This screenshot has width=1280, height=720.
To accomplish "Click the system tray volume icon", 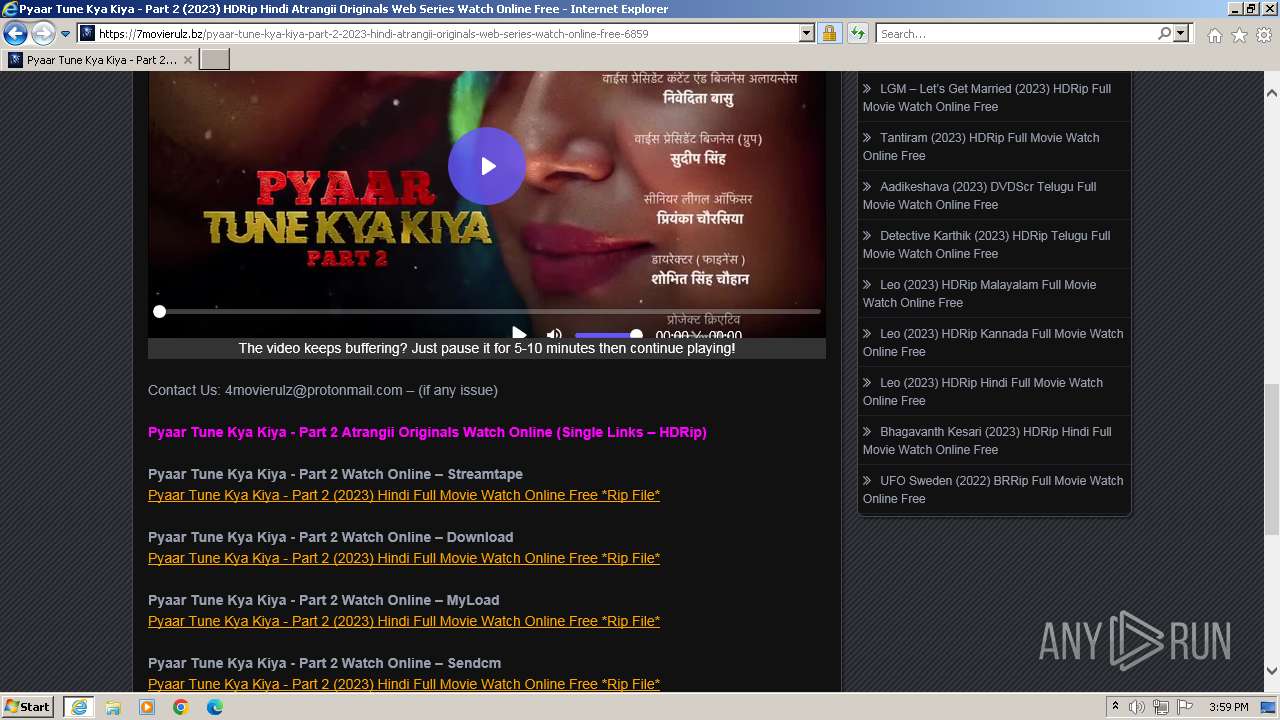I will pos(1137,707).
